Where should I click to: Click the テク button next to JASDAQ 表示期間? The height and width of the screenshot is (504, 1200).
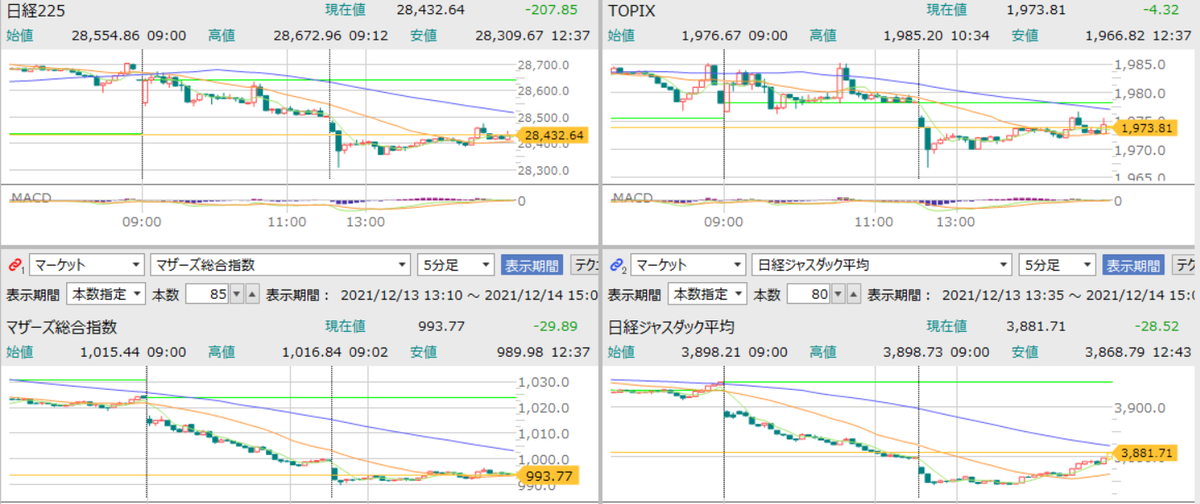click(x=1185, y=265)
